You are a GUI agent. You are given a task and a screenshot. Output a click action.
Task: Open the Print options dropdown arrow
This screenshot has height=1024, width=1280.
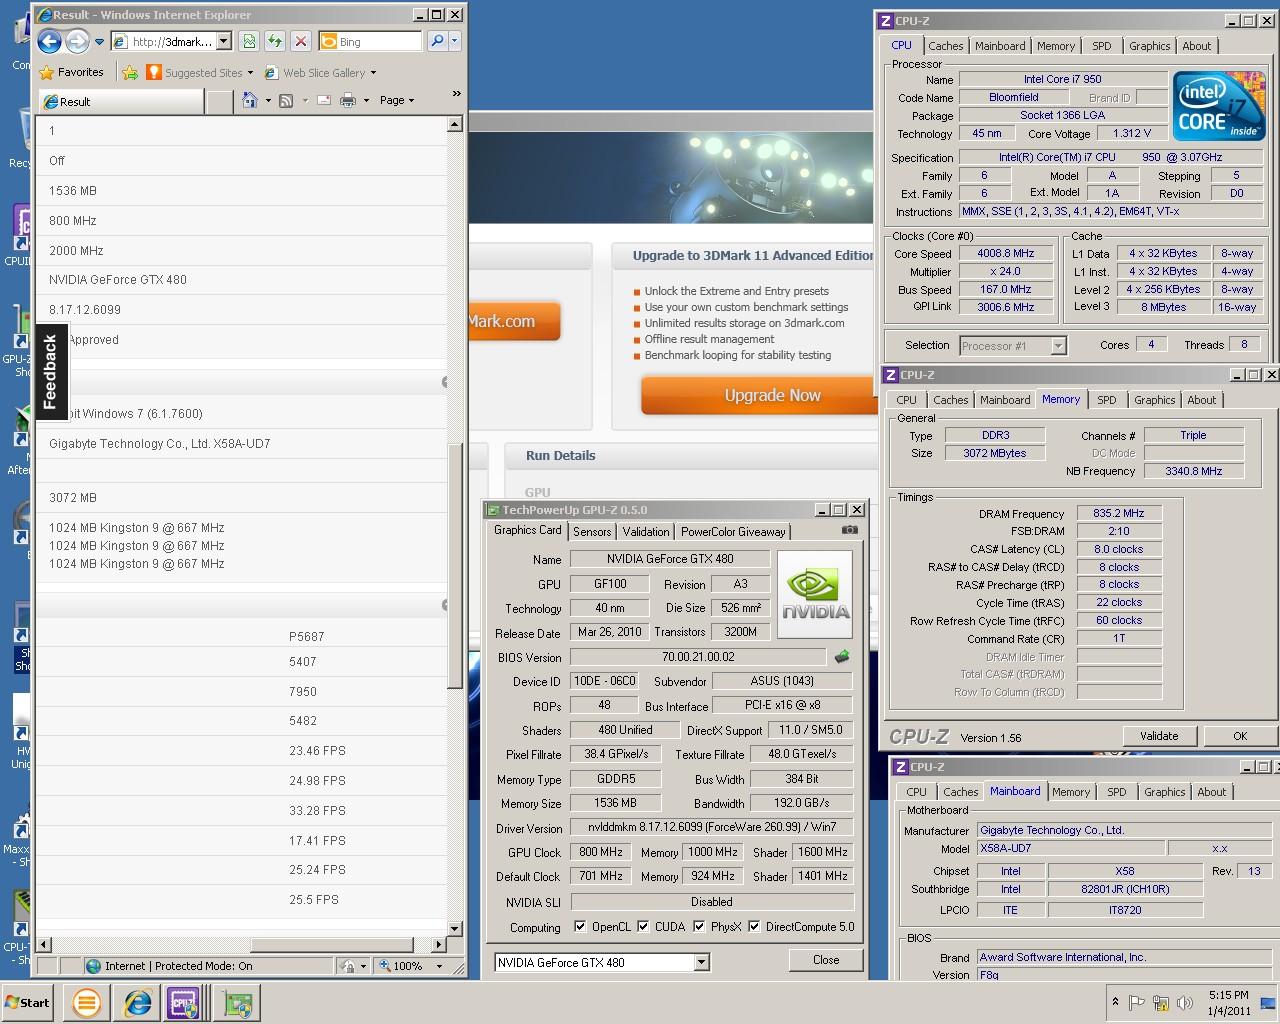(x=366, y=100)
